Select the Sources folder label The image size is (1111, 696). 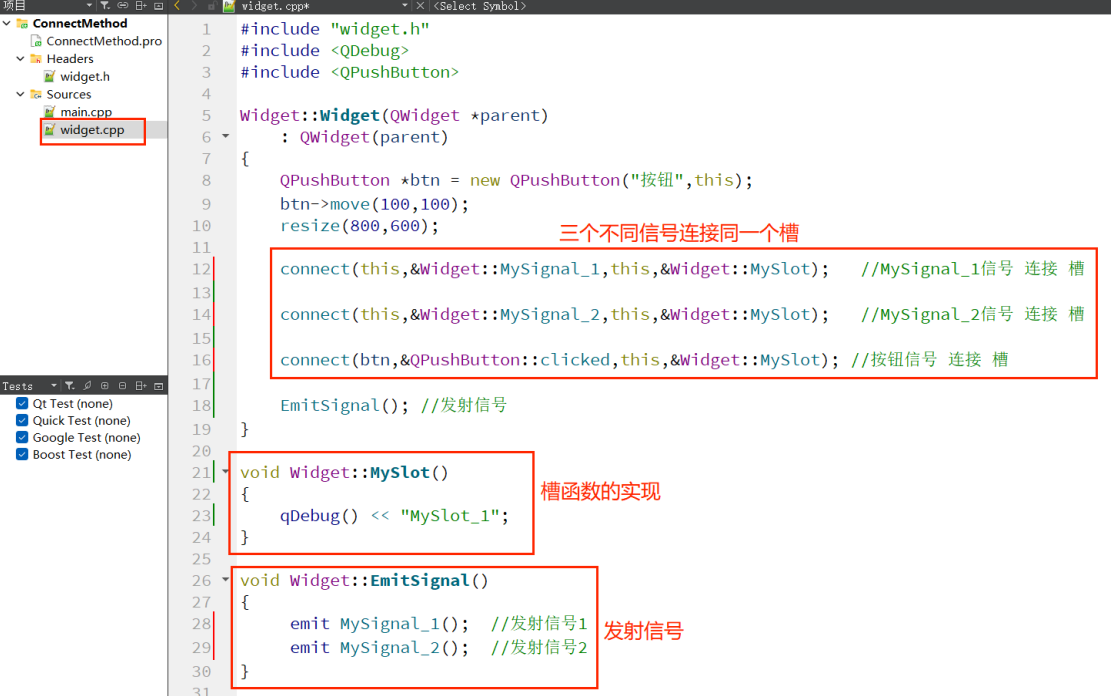click(x=69, y=94)
